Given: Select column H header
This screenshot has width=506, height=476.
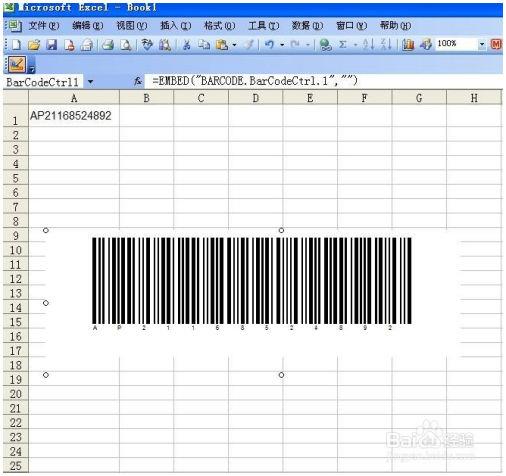Looking at the screenshot, I should tap(474, 98).
